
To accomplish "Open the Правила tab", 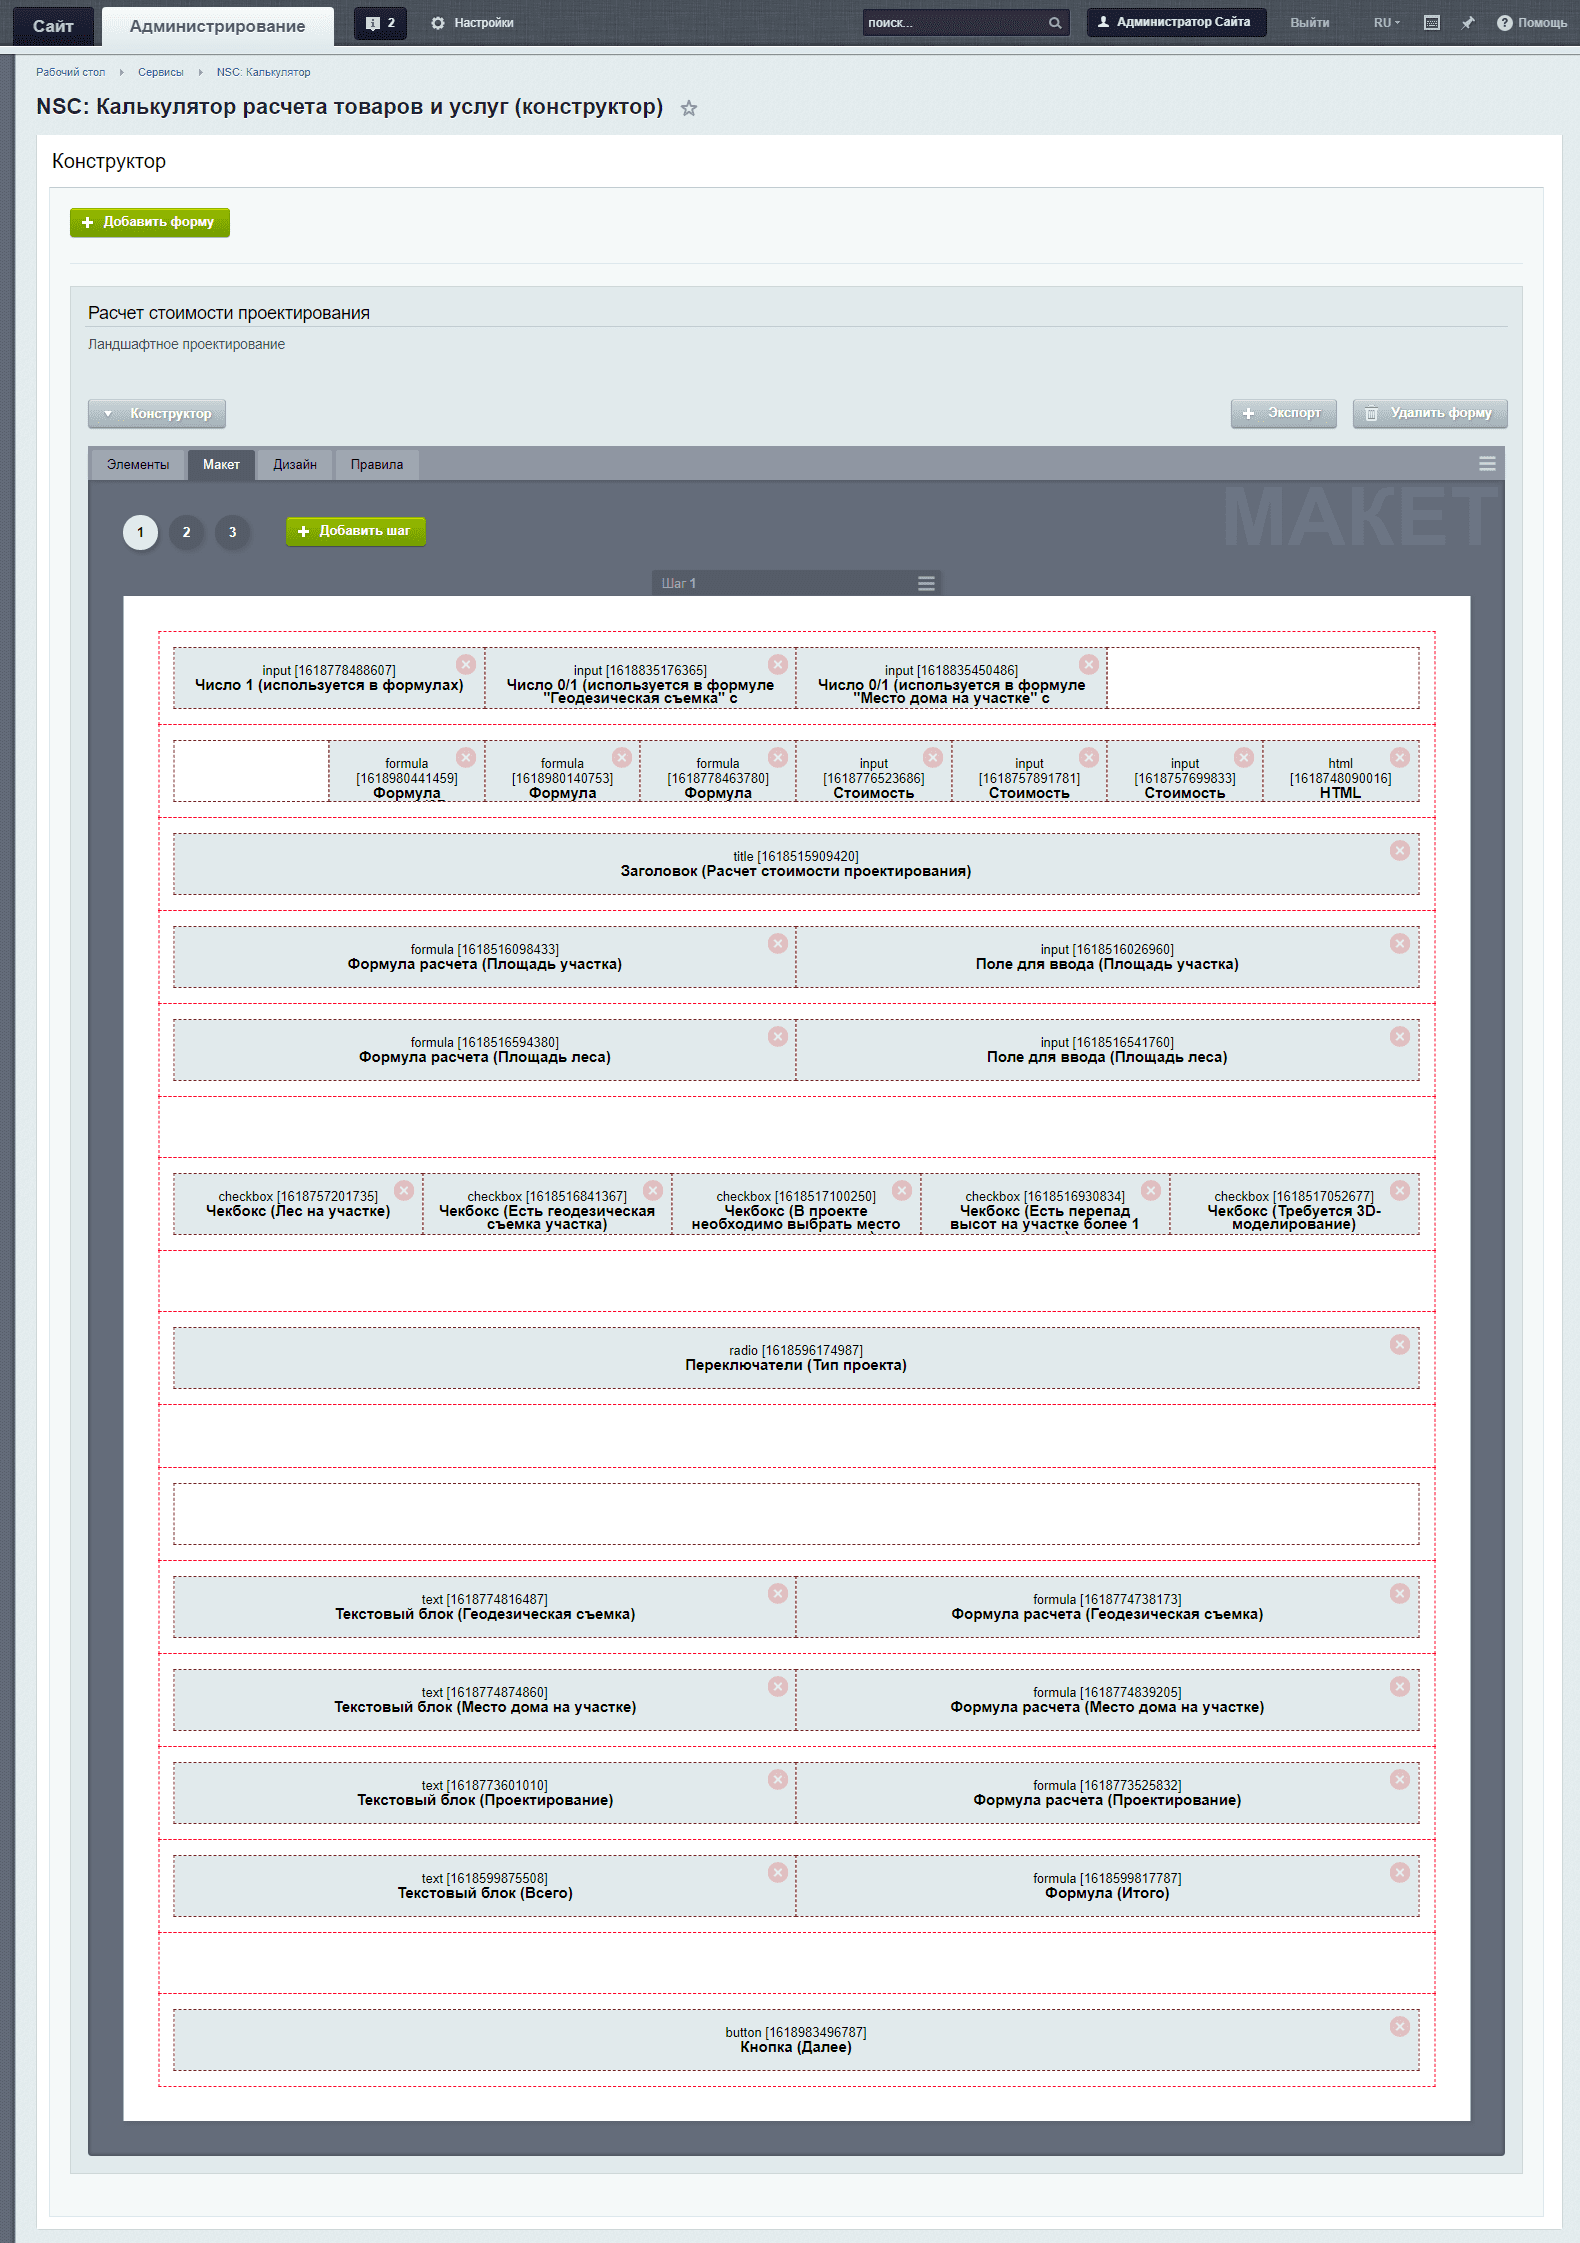I will coord(376,465).
